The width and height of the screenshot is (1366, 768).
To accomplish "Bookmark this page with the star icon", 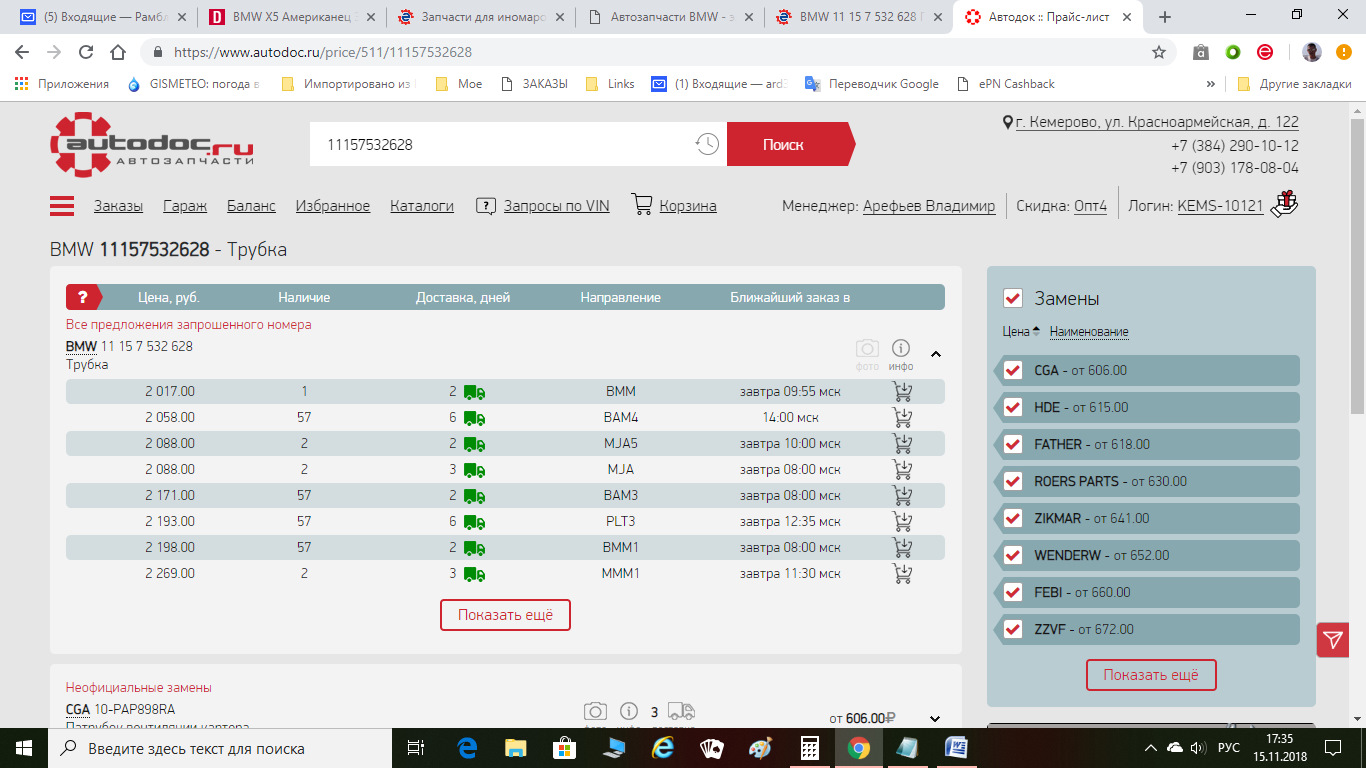I will tap(1159, 52).
